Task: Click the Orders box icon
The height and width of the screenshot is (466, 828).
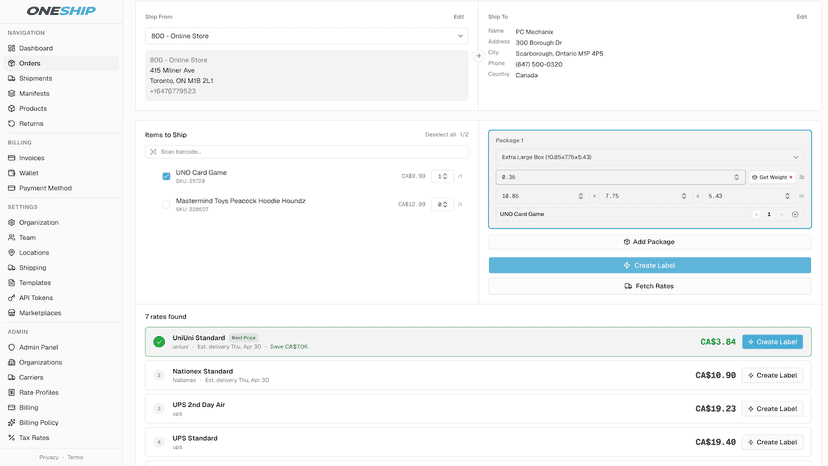Action: [x=12, y=63]
